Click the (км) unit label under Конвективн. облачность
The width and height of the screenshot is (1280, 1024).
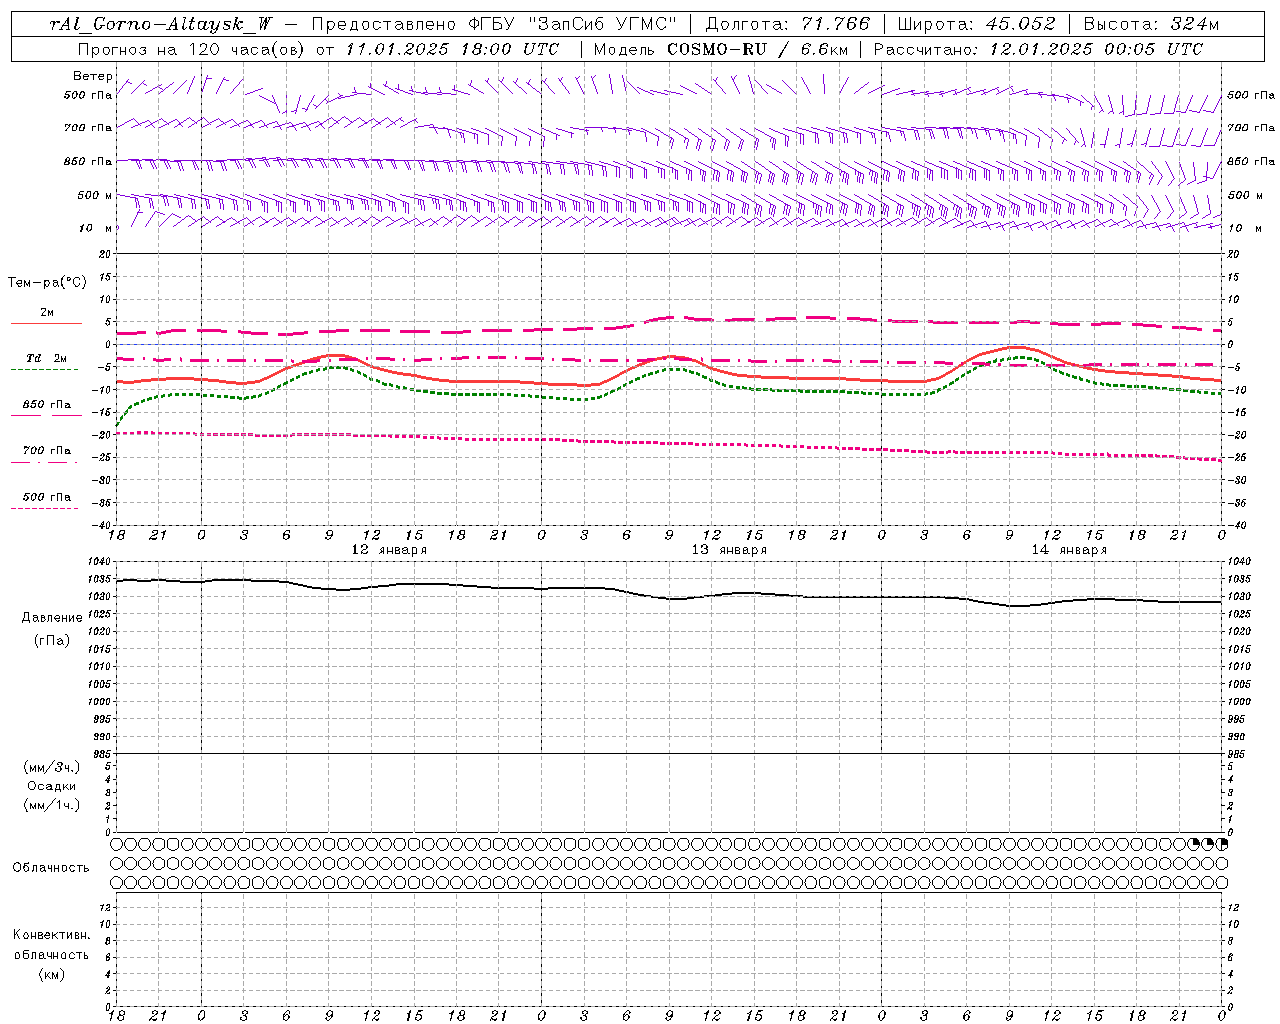(52, 974)
